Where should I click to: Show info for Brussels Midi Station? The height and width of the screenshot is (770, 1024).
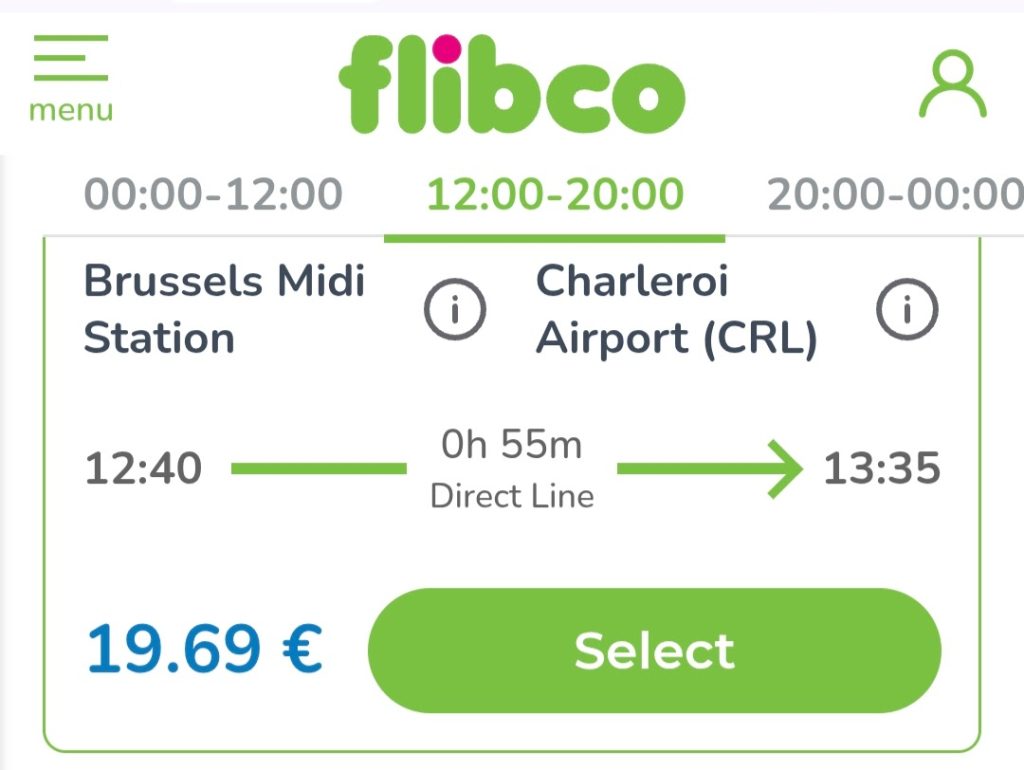pyautogui.click(x=455, y=311)
